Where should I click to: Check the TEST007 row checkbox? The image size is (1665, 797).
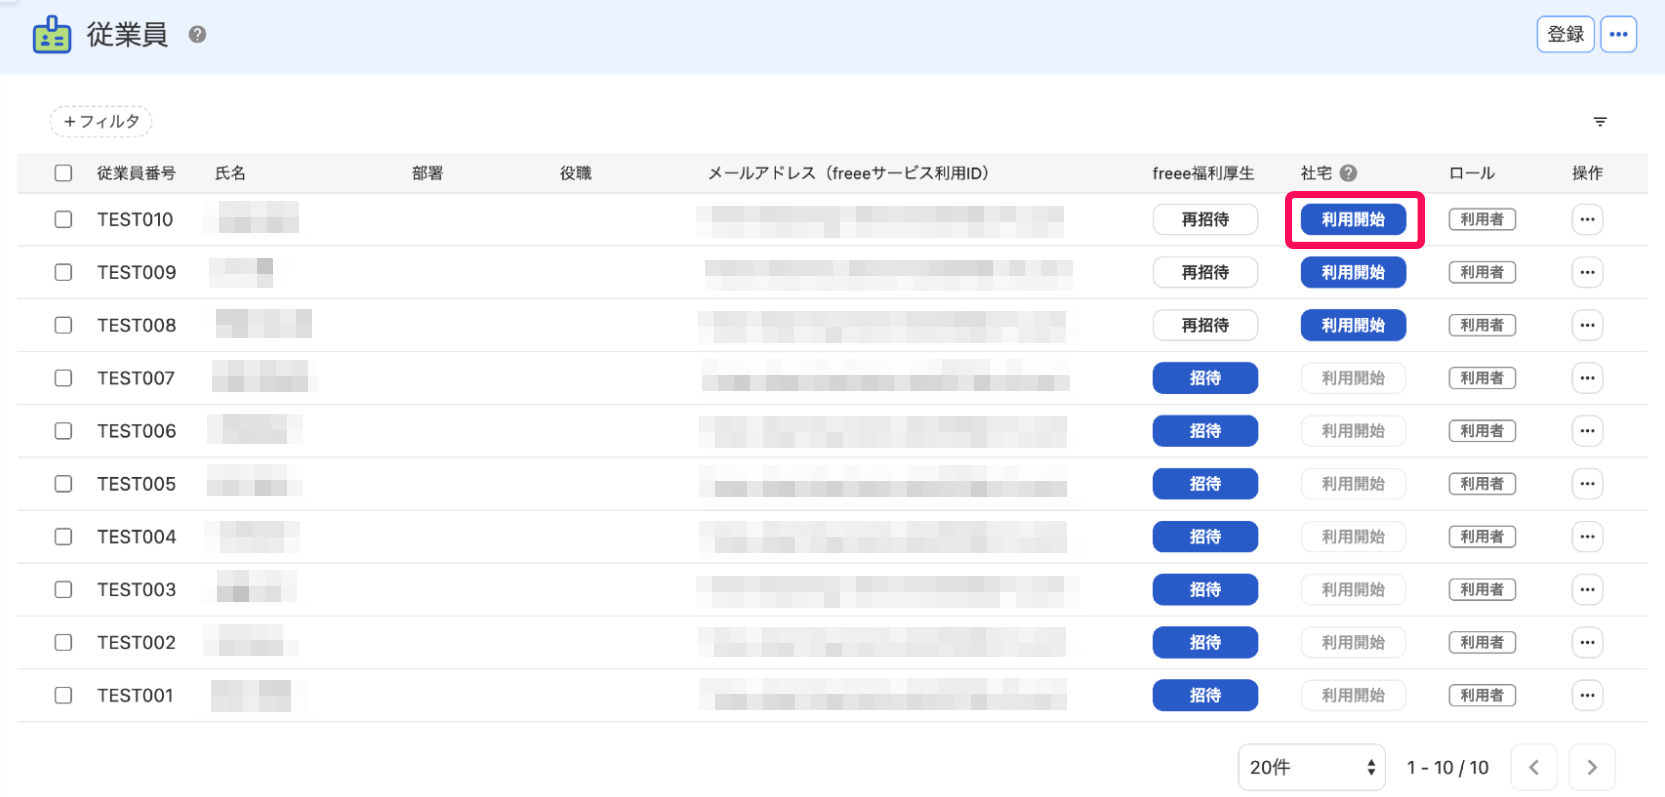pos(63,378)
